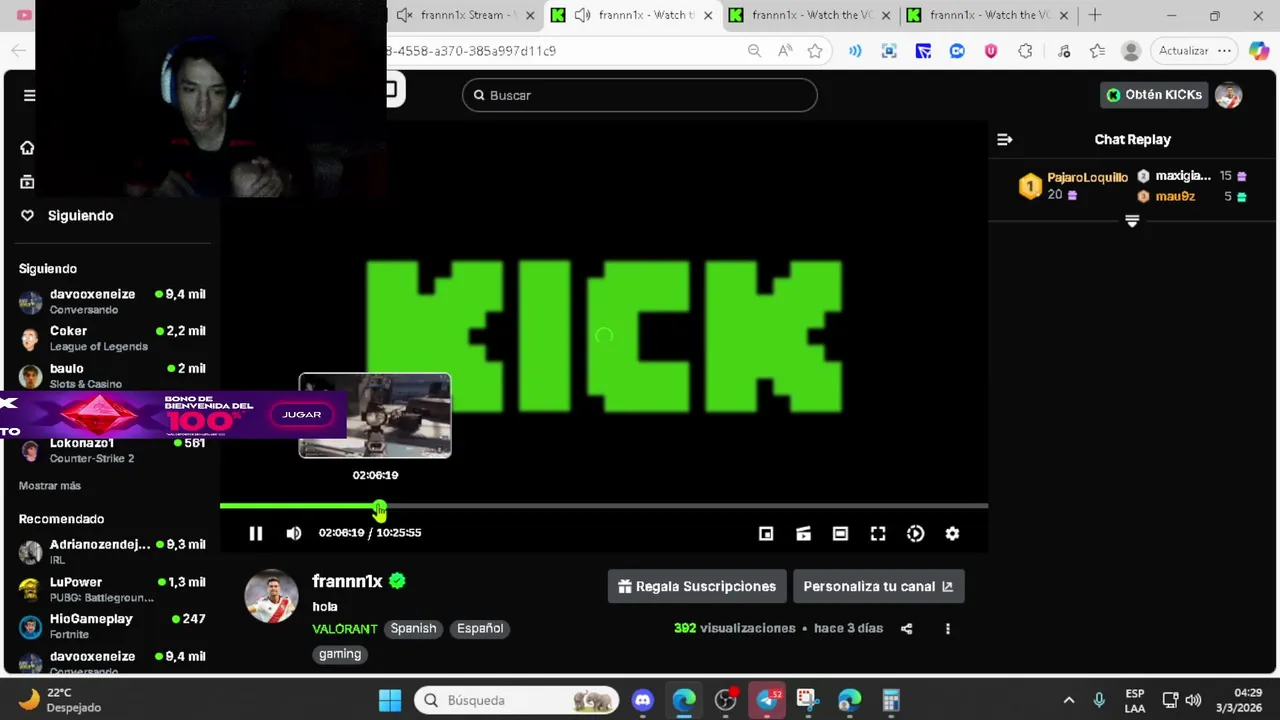Image resolution: width=1280 pixels, height=720 pixels.
Task: Open player settings gear
Action: point(952,534)
